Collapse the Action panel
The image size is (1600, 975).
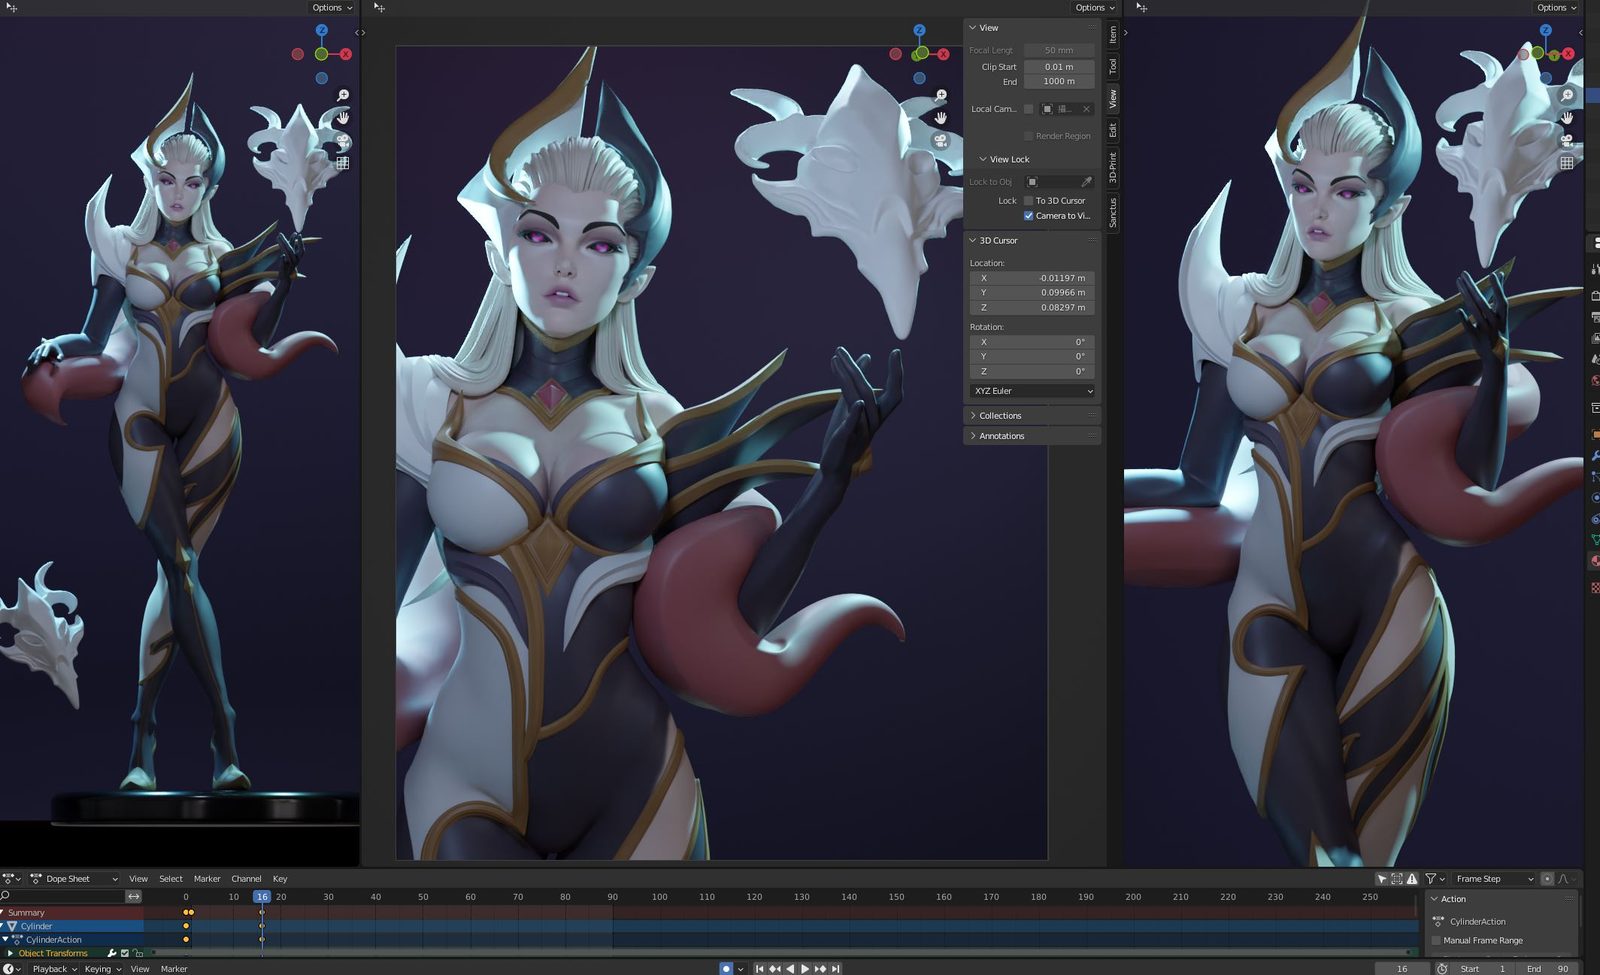[1434, 899]
